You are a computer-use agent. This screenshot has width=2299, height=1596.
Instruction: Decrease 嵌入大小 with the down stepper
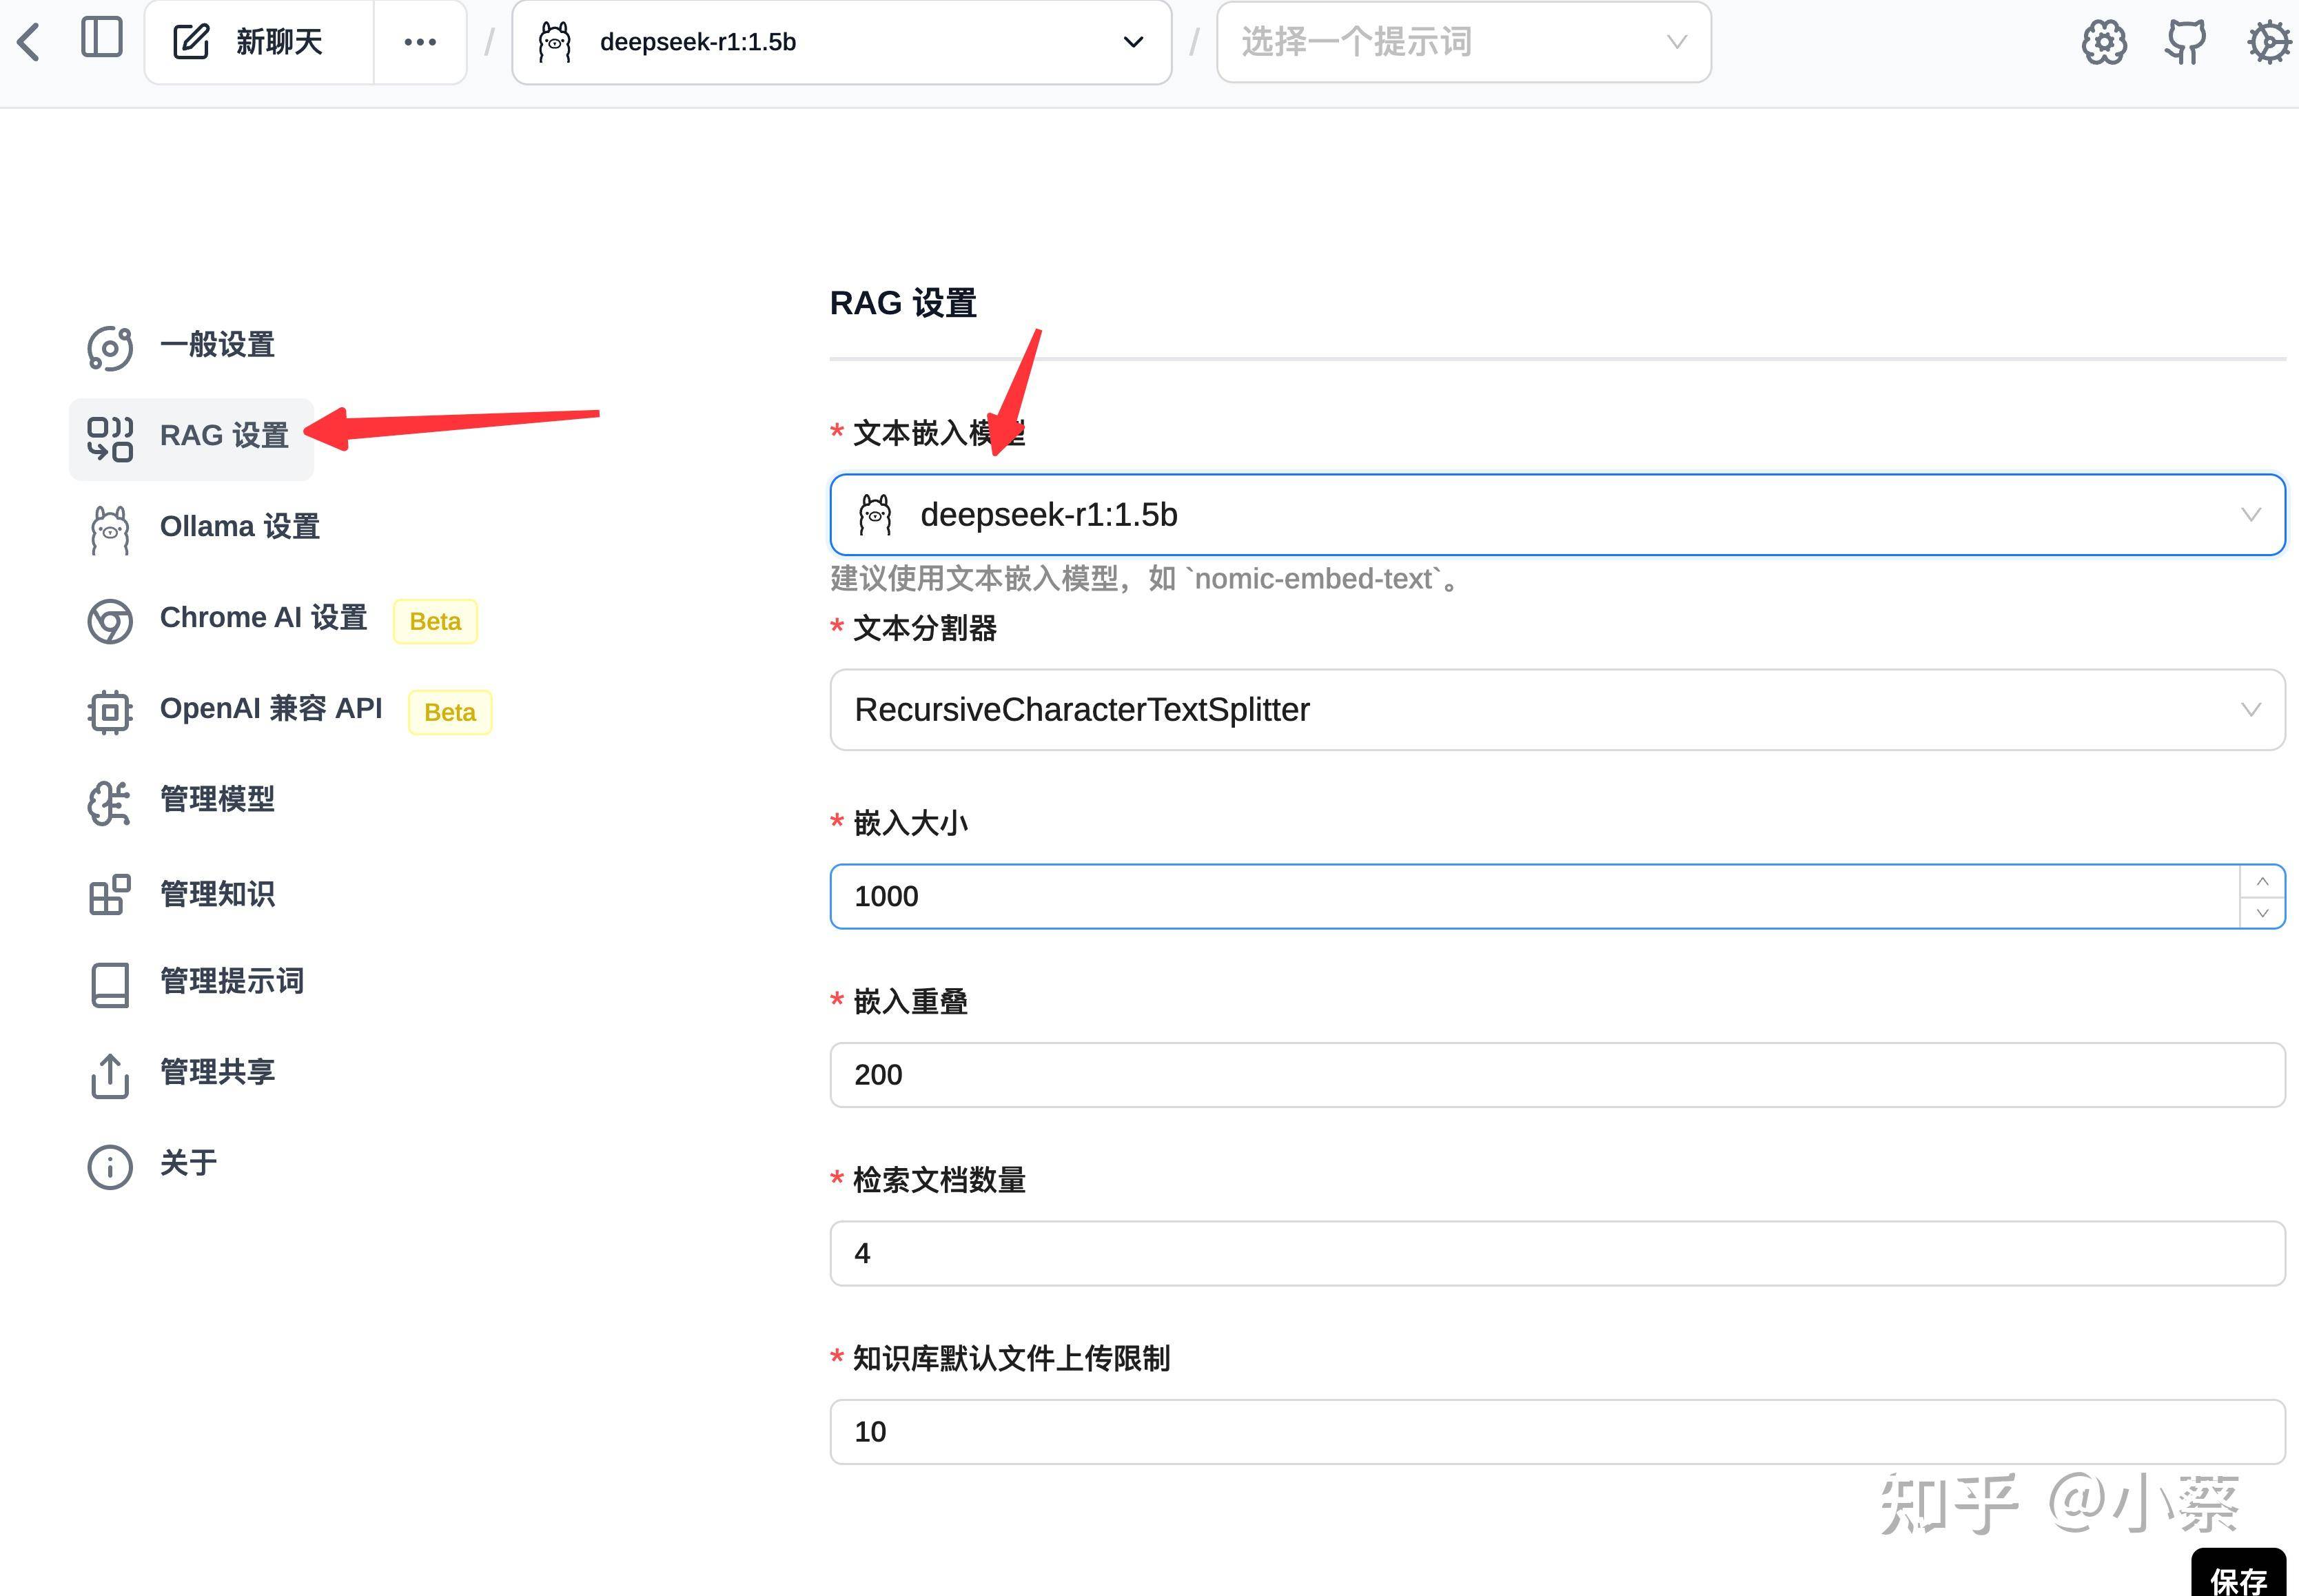click(2262, 912)
